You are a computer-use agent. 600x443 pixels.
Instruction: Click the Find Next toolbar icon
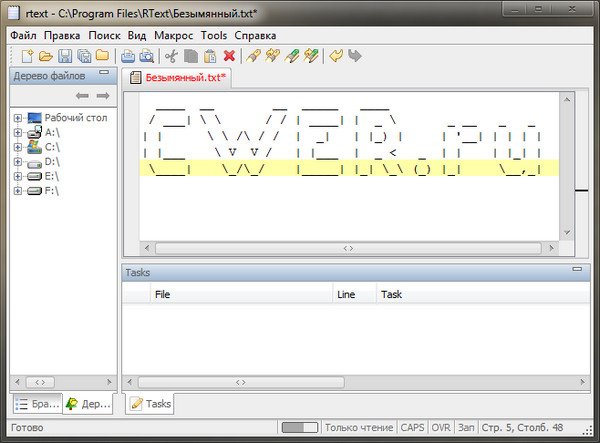click(x=272, y=56)
